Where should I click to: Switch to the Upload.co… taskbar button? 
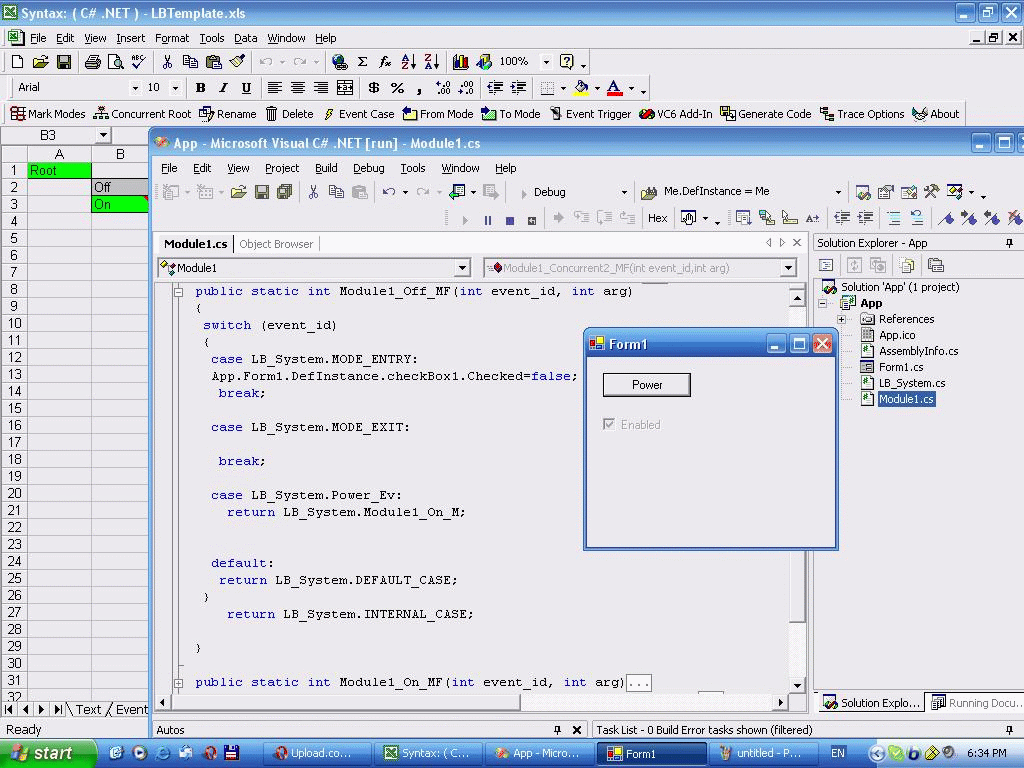click(x=317, y=753)
